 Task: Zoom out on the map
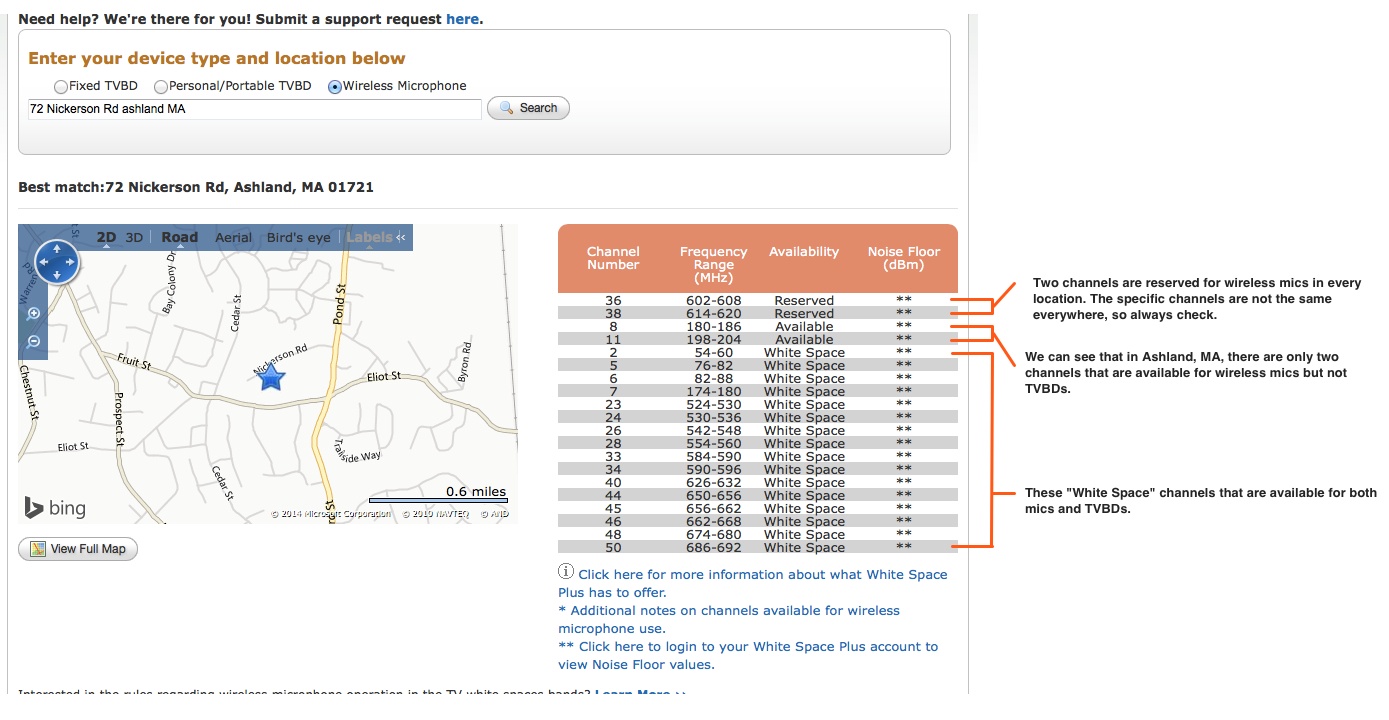pyautogui.click(x=34, y=341)
